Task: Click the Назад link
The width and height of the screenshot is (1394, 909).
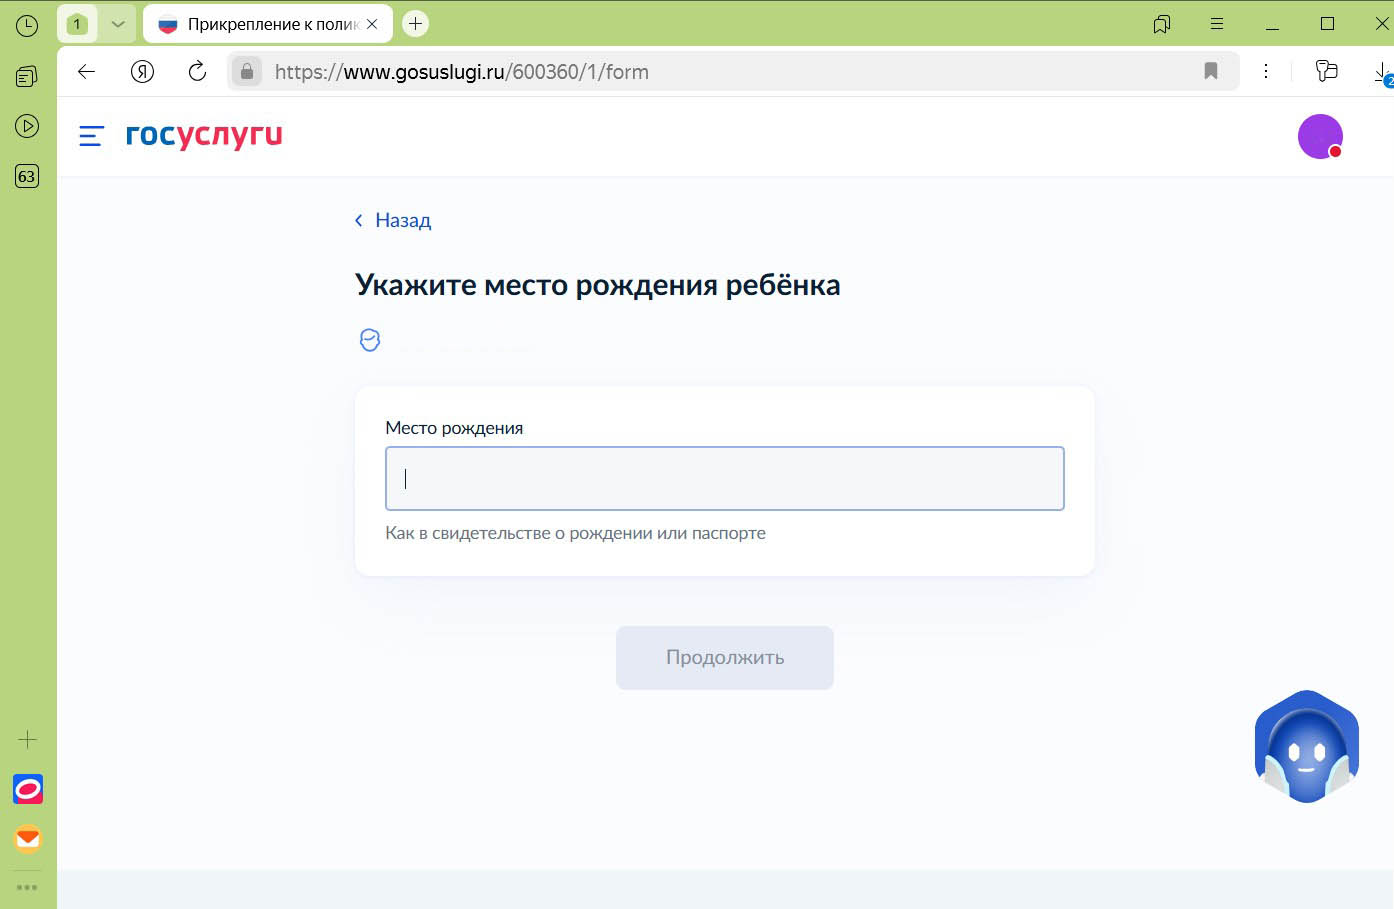Action: pyautogui.click(x=393, y=220)
